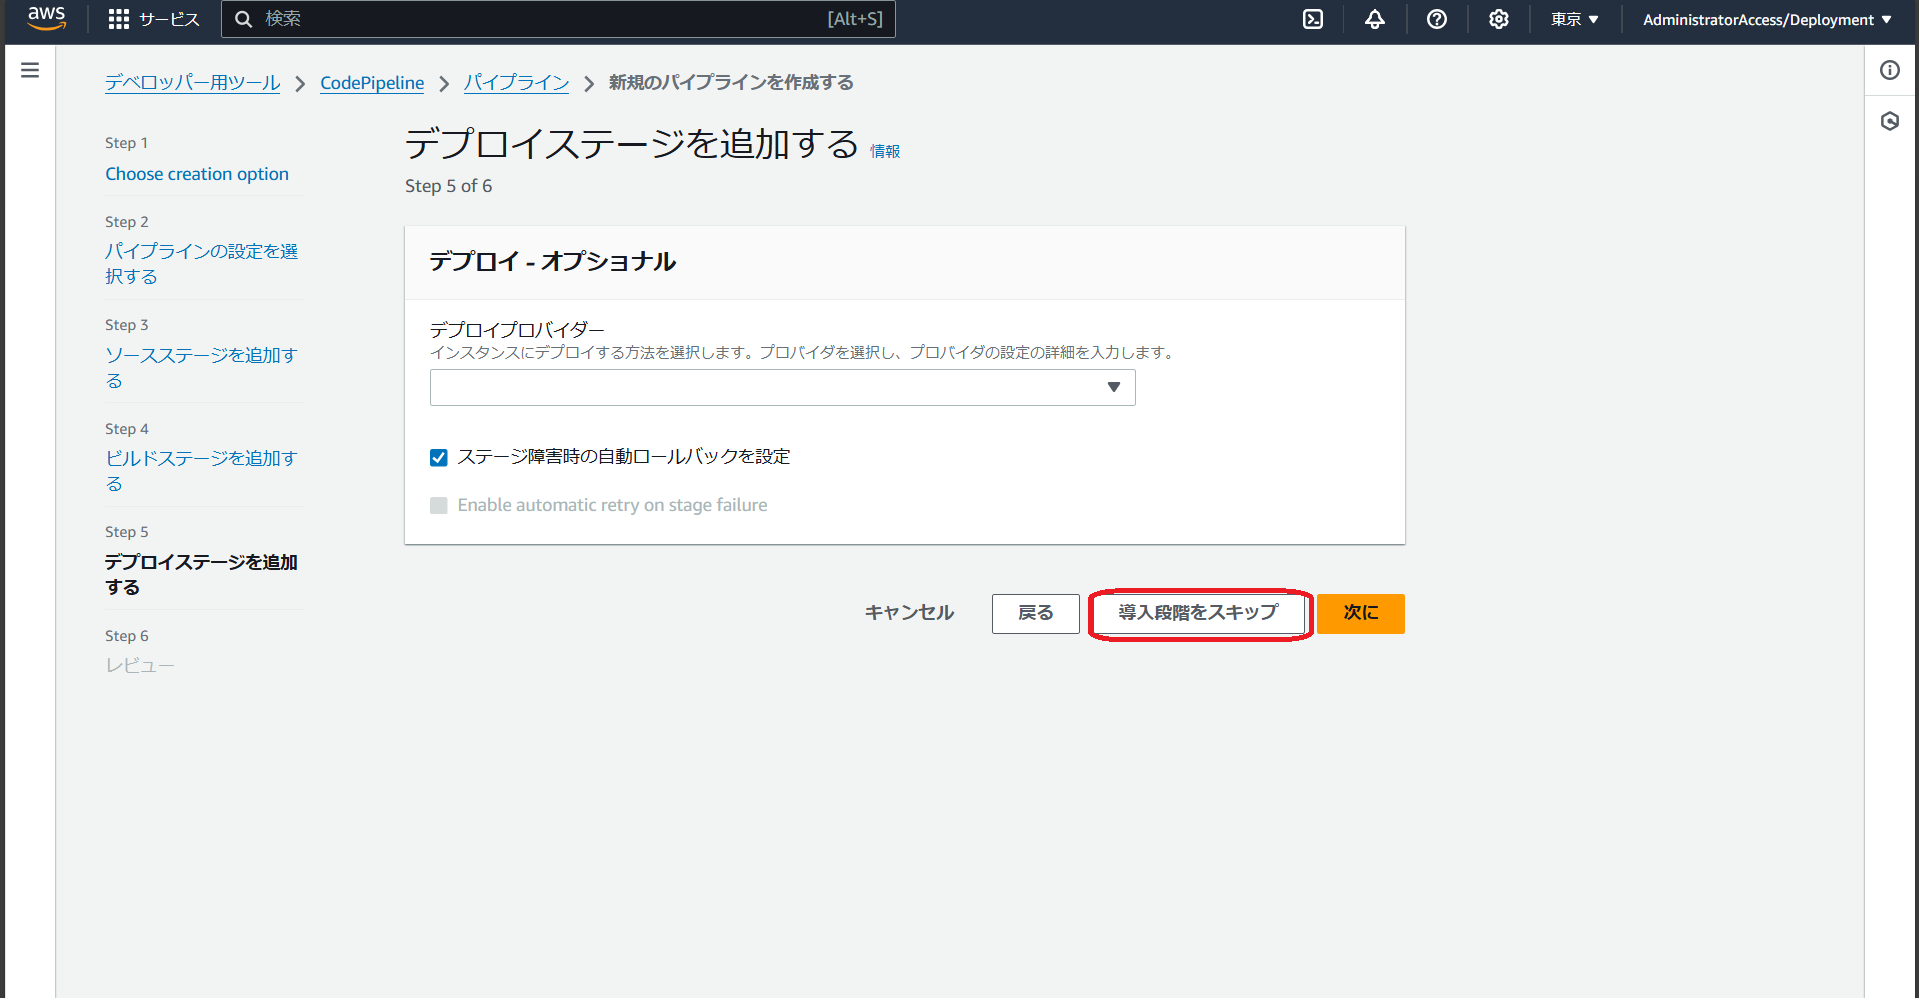Click the Enable automatic retry checkbox
Viewport: 1919px width, 998px height.
coord(438,505)
